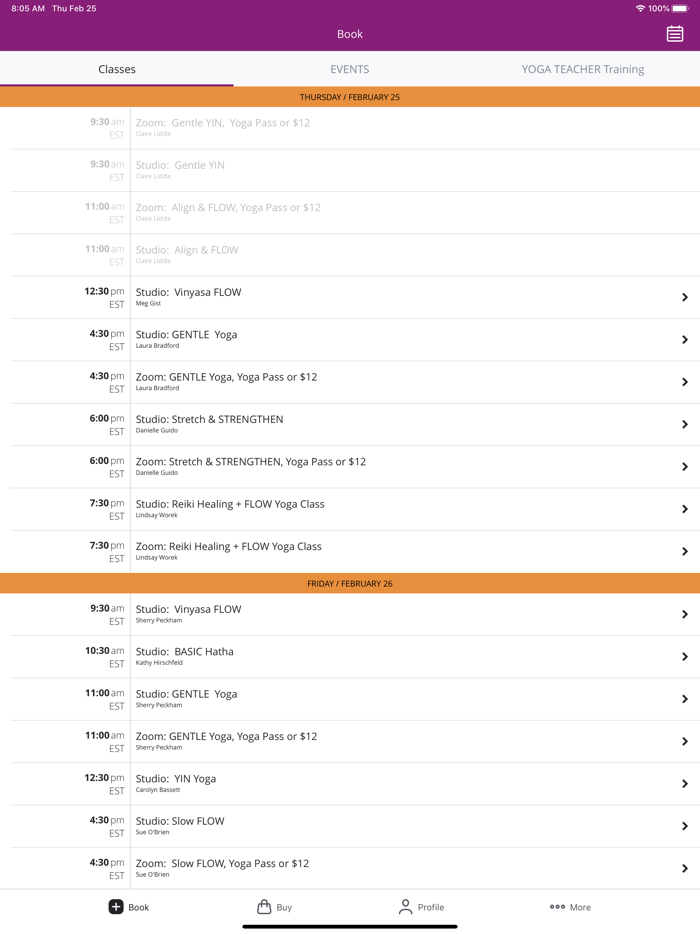Tap the Book plus icon
Screen dimensions: 700x934
point(116,907)
